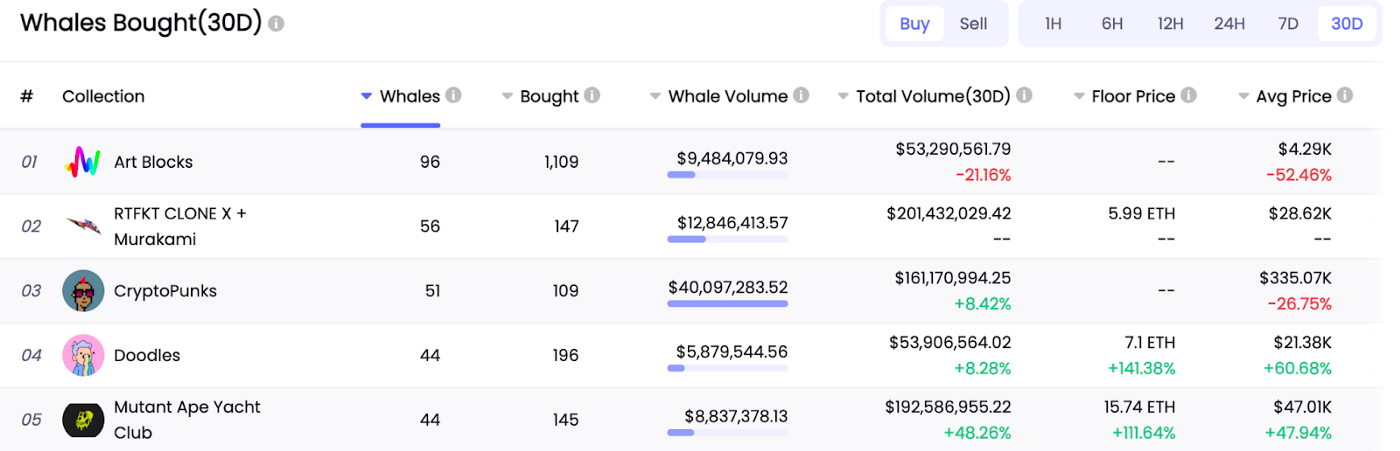
Task: Click the +60.68% average price change
Action: coord(1298,368)
